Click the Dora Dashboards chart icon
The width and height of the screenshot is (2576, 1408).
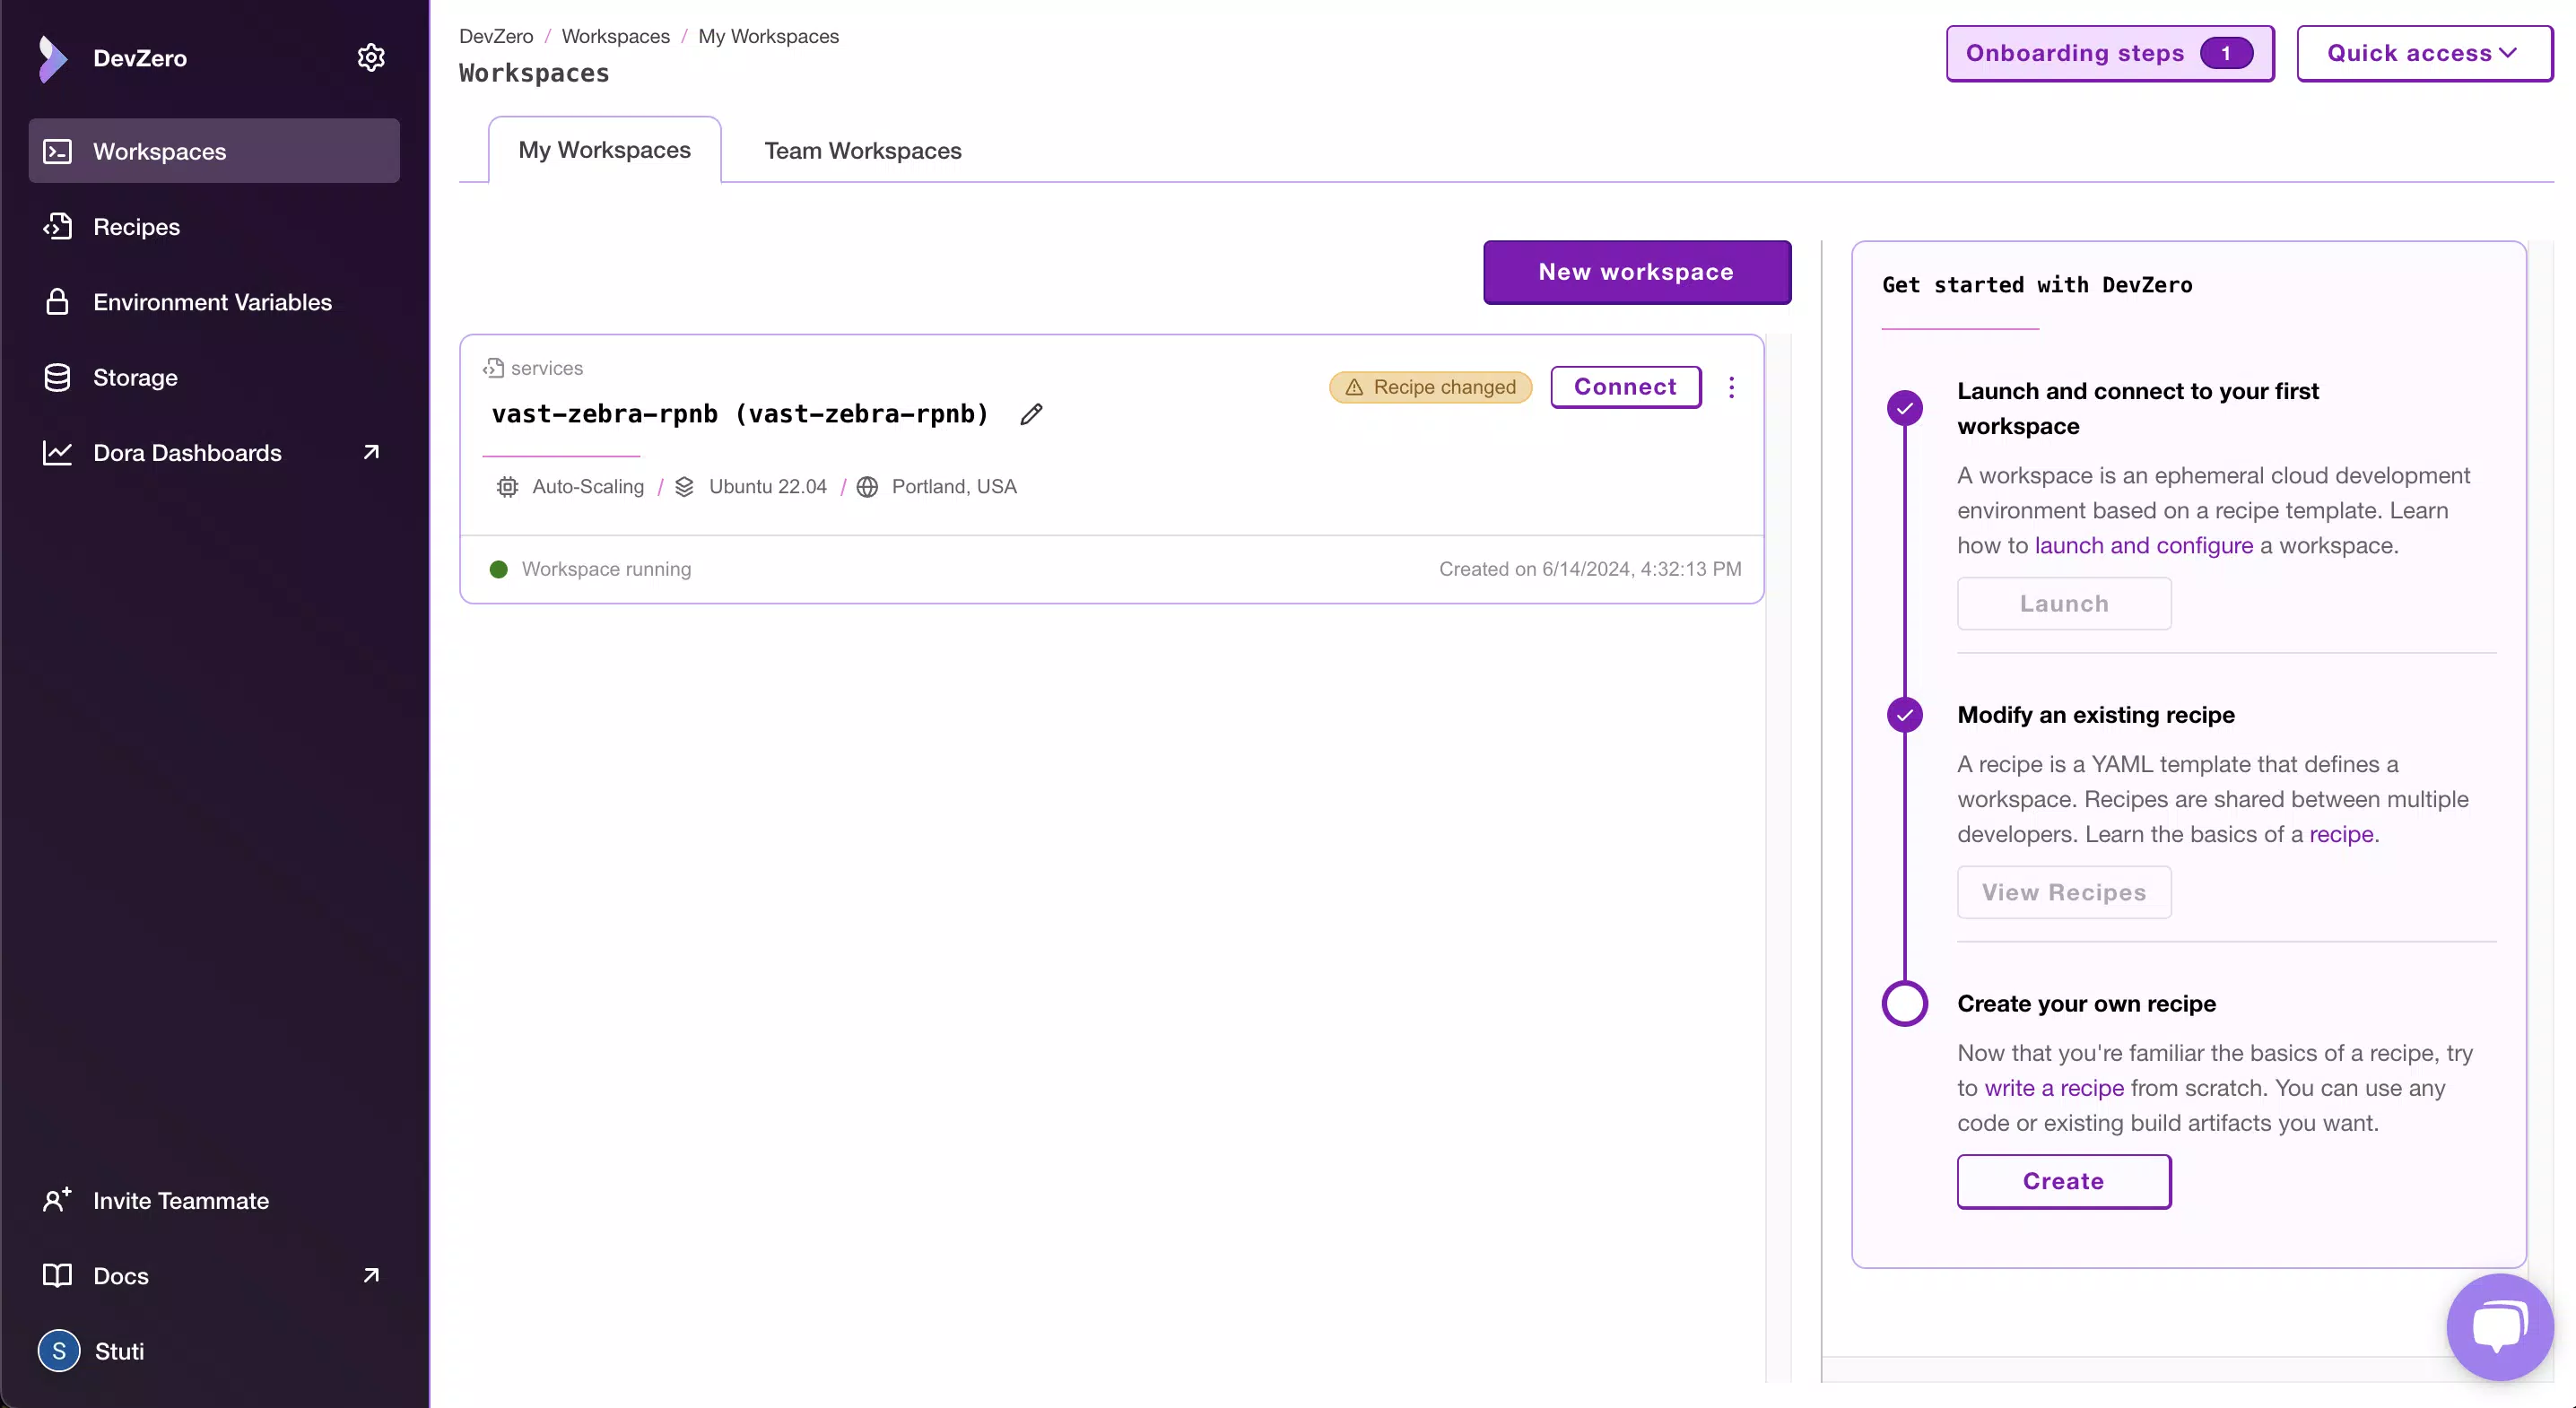(58, 452)
